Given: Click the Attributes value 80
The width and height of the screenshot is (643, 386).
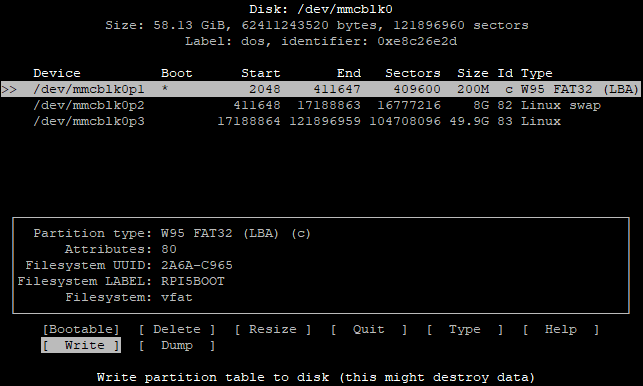Looking at the screenshot, I should coord(169,249).
